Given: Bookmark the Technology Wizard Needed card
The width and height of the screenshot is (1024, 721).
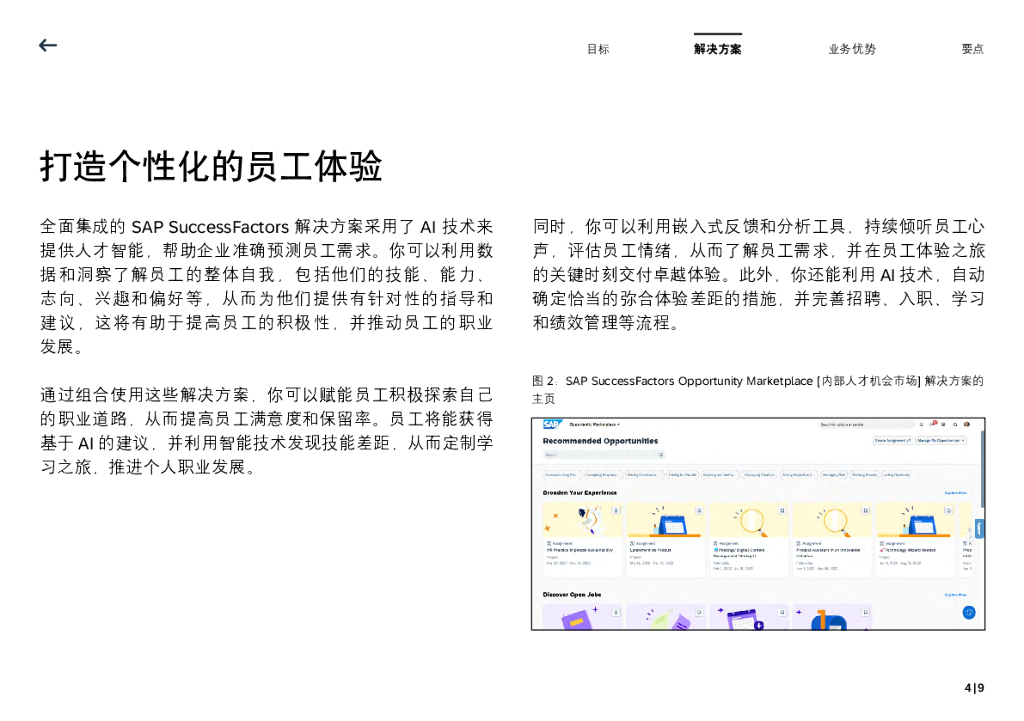Looking at the screenshot, I should click(948, 511).
